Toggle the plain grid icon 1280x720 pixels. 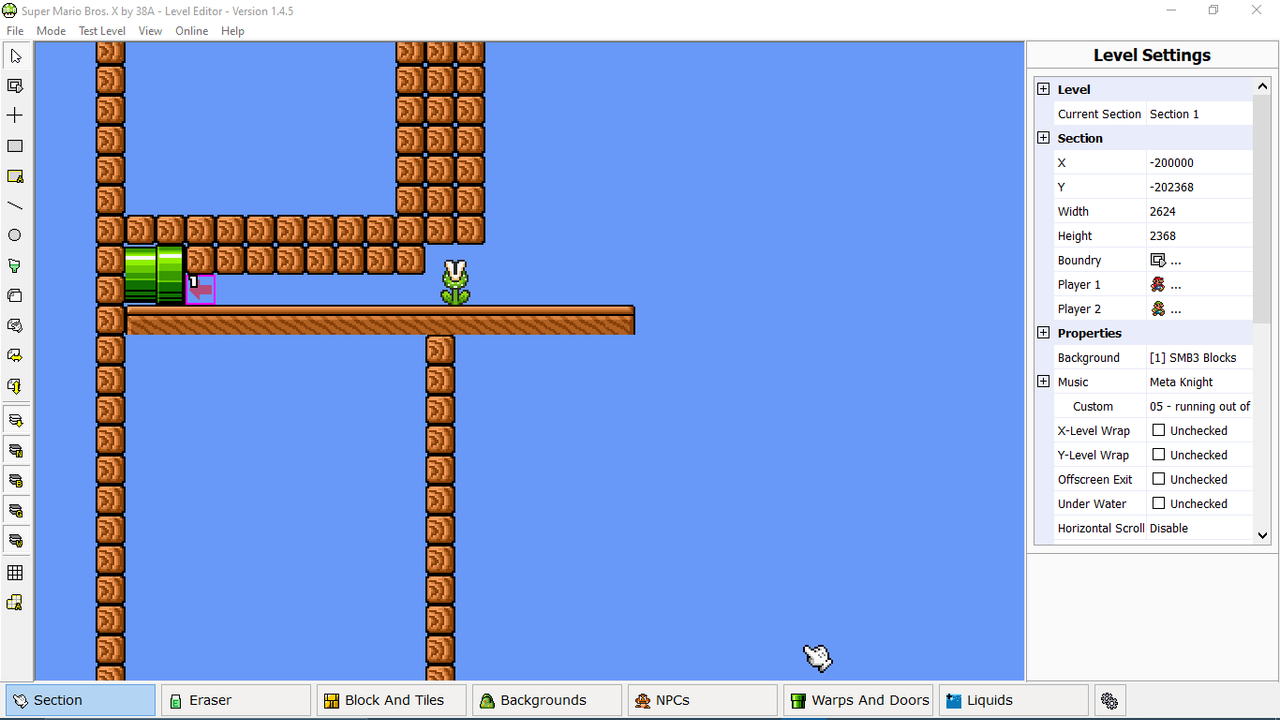coord(15,573)
